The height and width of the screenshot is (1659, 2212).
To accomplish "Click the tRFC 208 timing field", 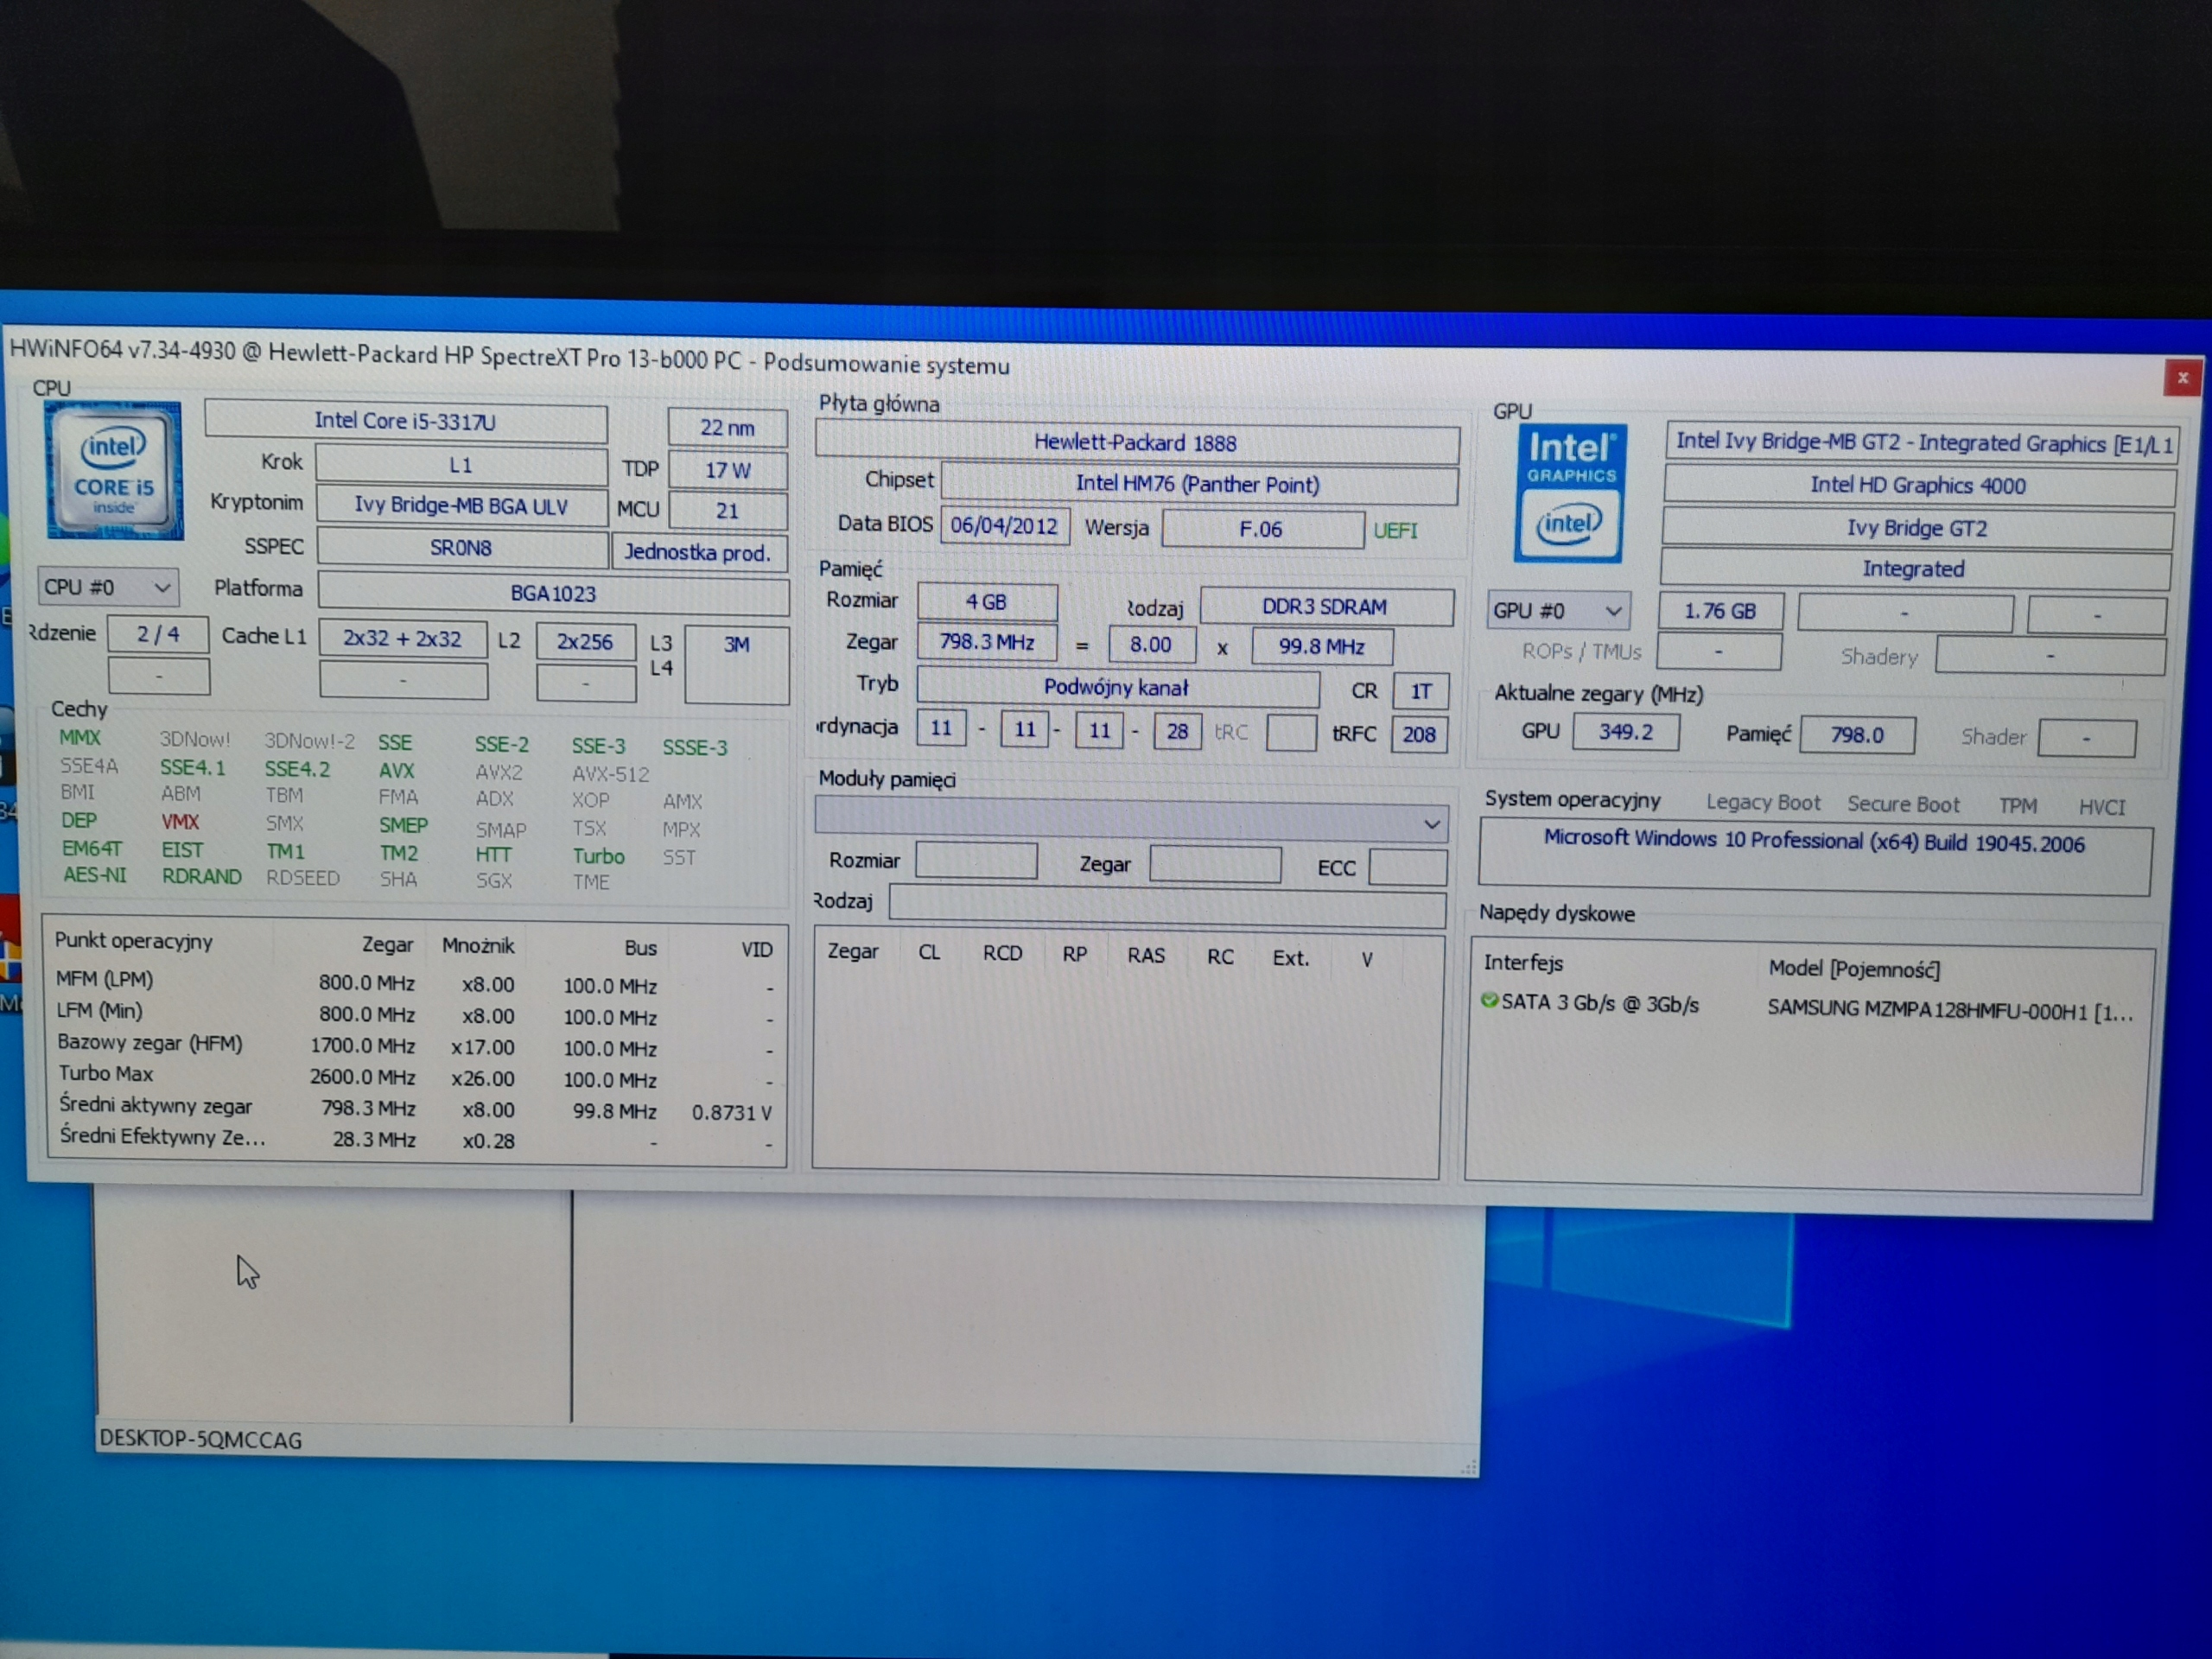I will (1419, 735).
